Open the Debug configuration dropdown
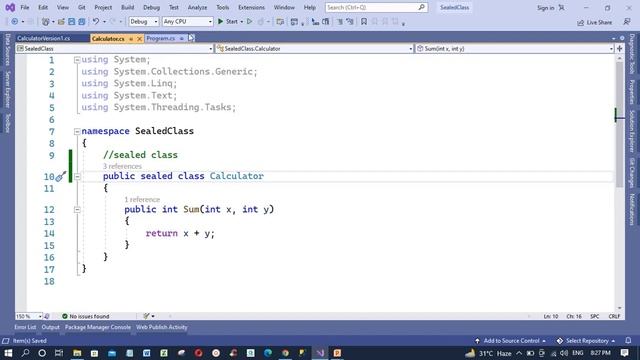 point(143,22)
